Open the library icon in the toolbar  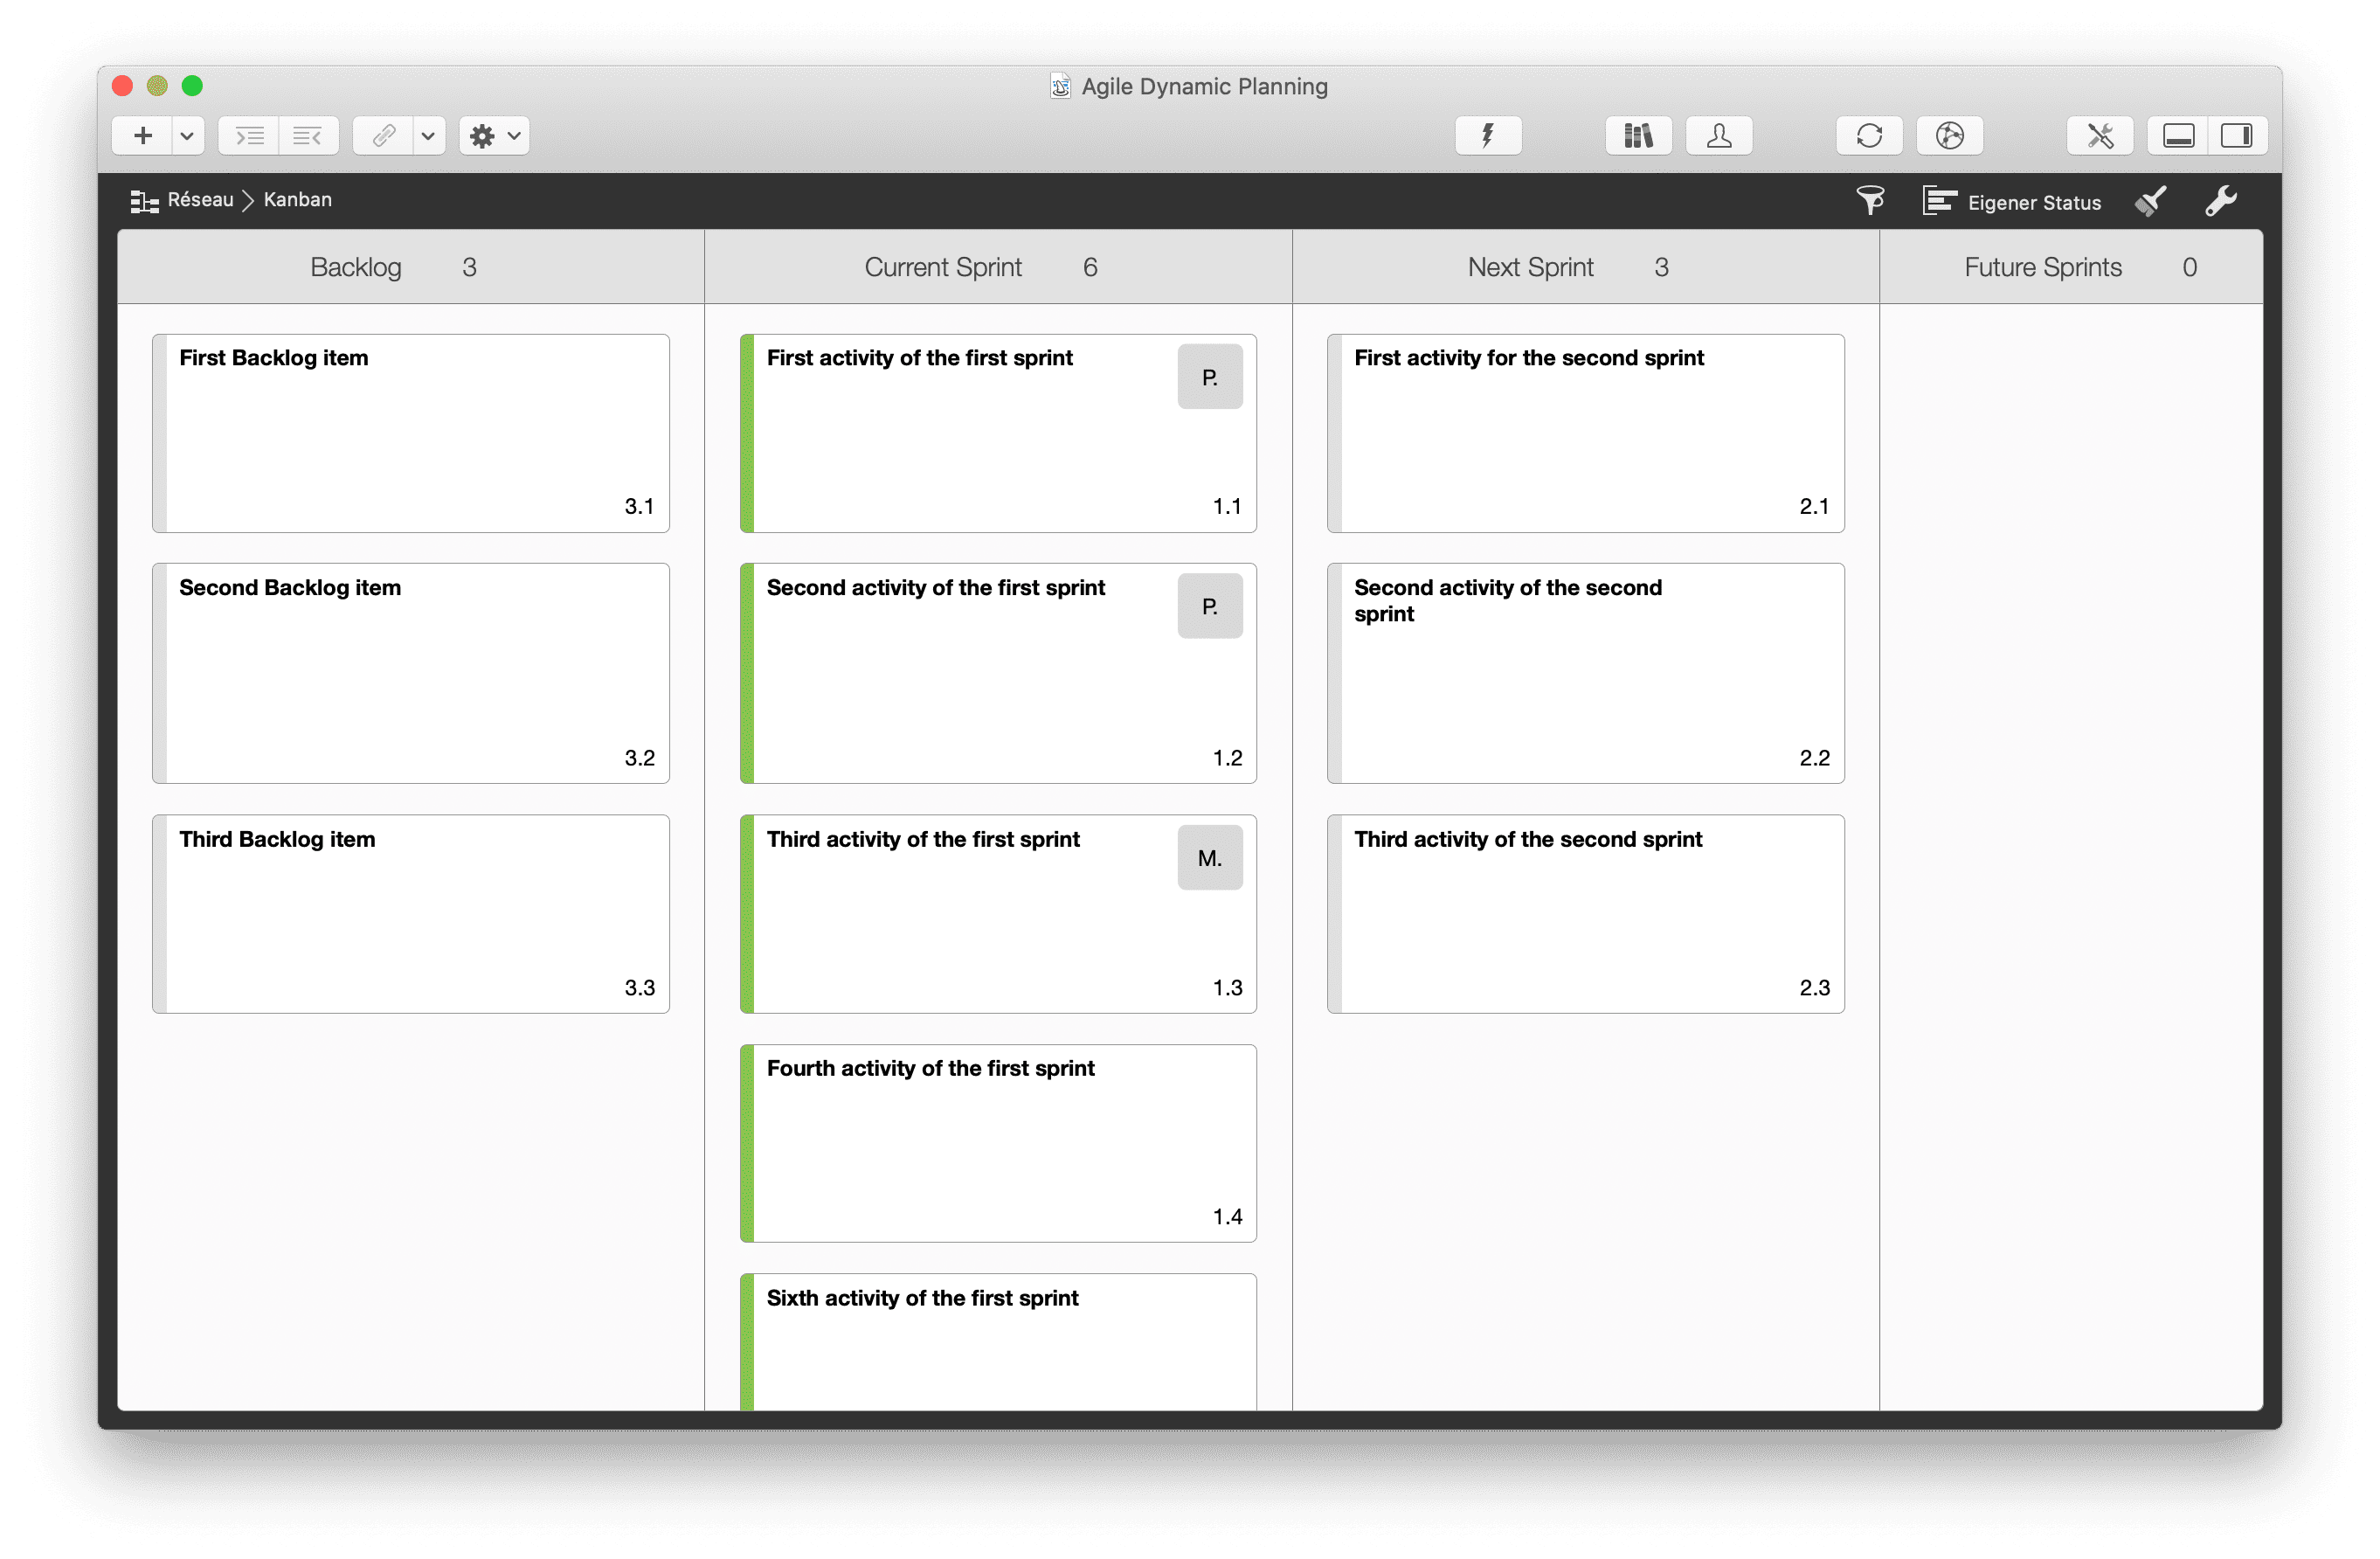[1638, 135]
